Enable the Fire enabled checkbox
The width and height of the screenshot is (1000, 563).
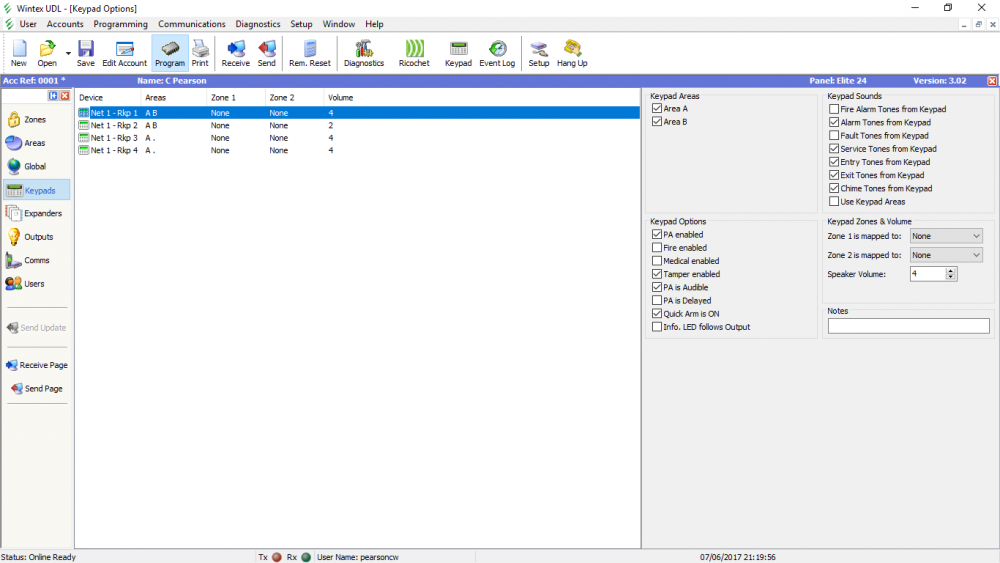coord(657,248)
